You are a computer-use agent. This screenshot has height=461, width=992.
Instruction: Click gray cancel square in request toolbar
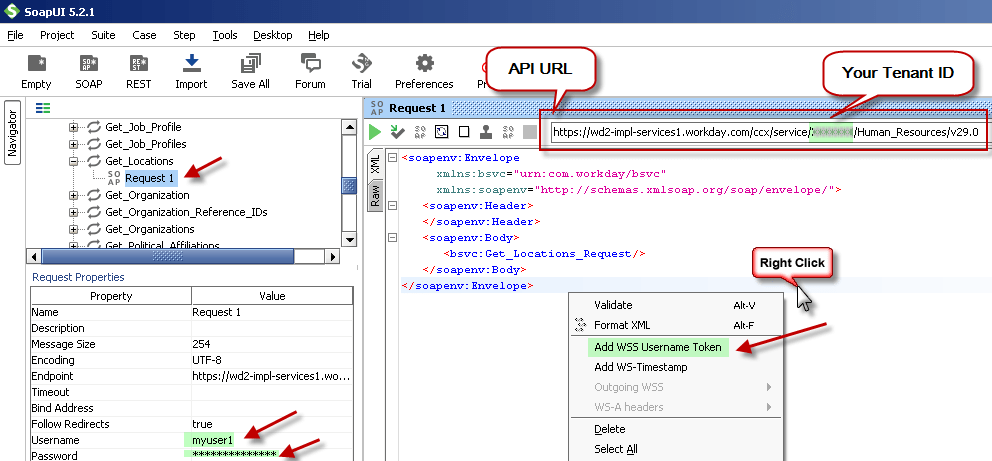click(530, 132)
